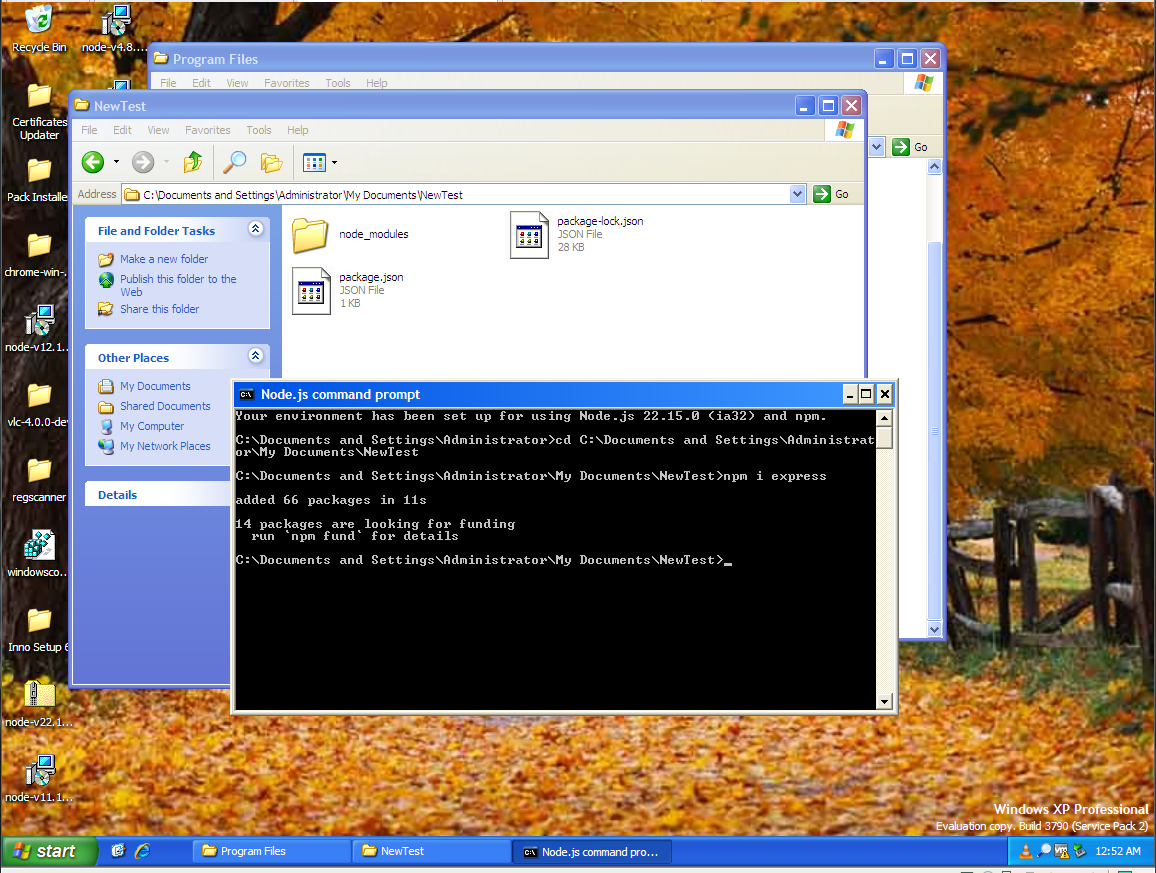This screenshot has height=873, width=1156.
Task: Open the File menu in NewTest
Action: click(x=89, y=130)
